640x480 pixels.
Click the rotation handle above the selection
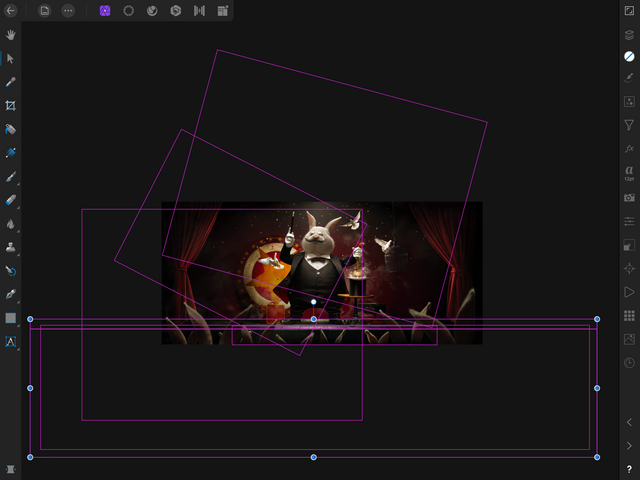(313, 302)
